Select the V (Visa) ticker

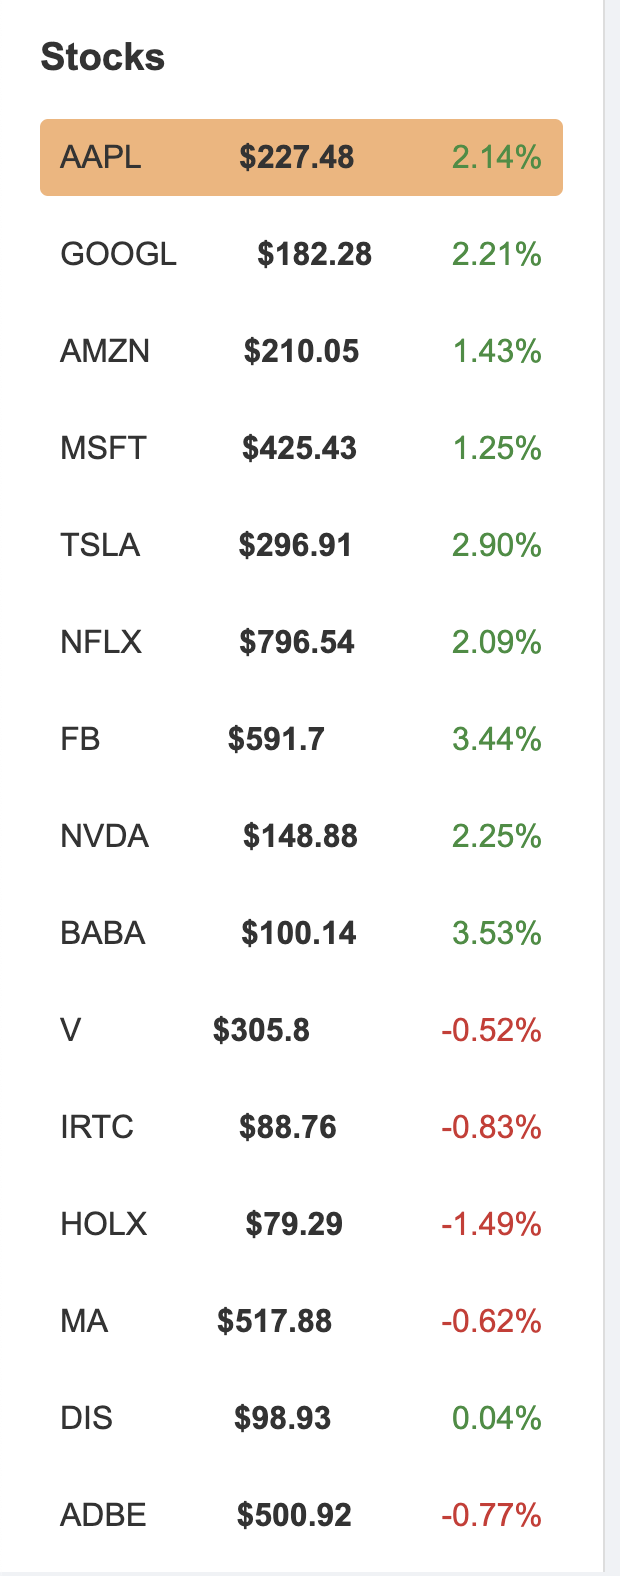[71, 1030]
